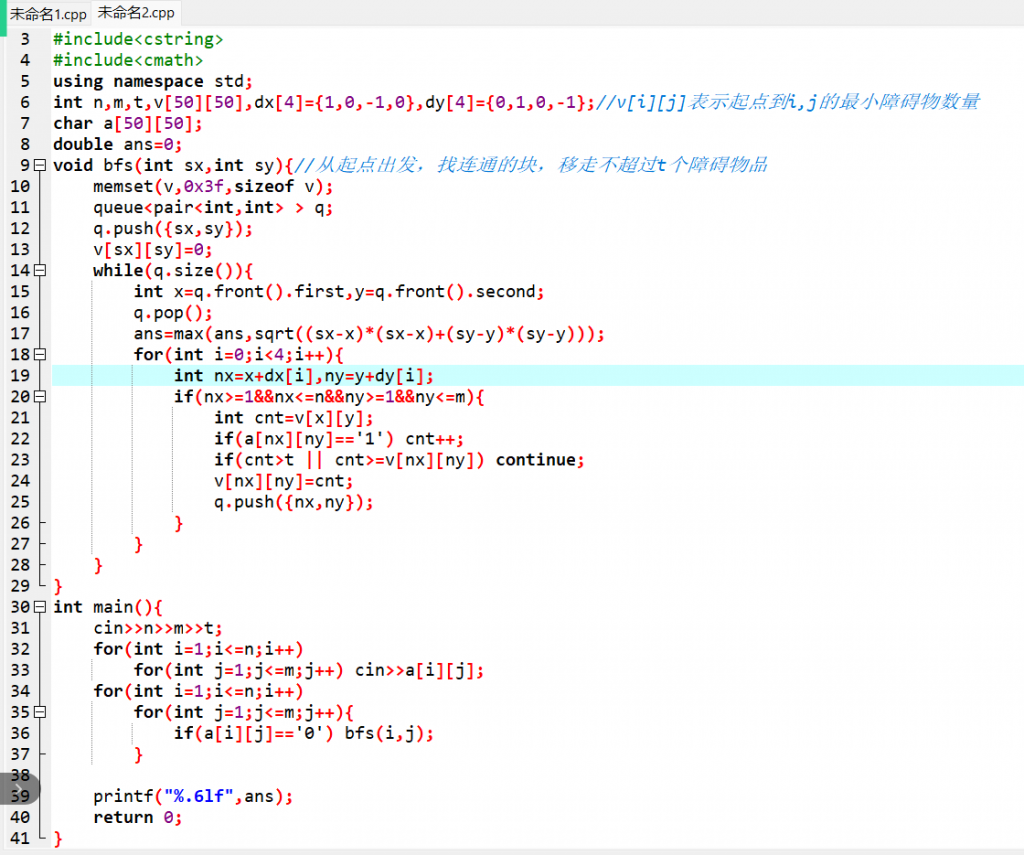
Task: Click the #include<cmath> directive
Action: coord(128,60)
